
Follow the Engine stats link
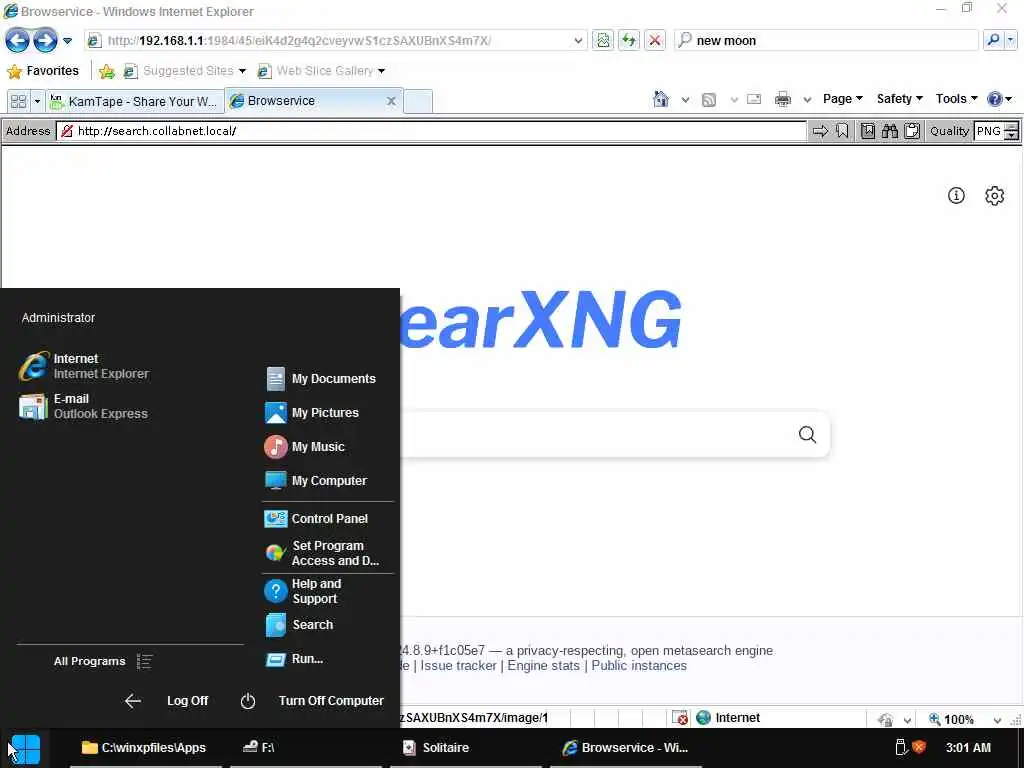point(543,665)
